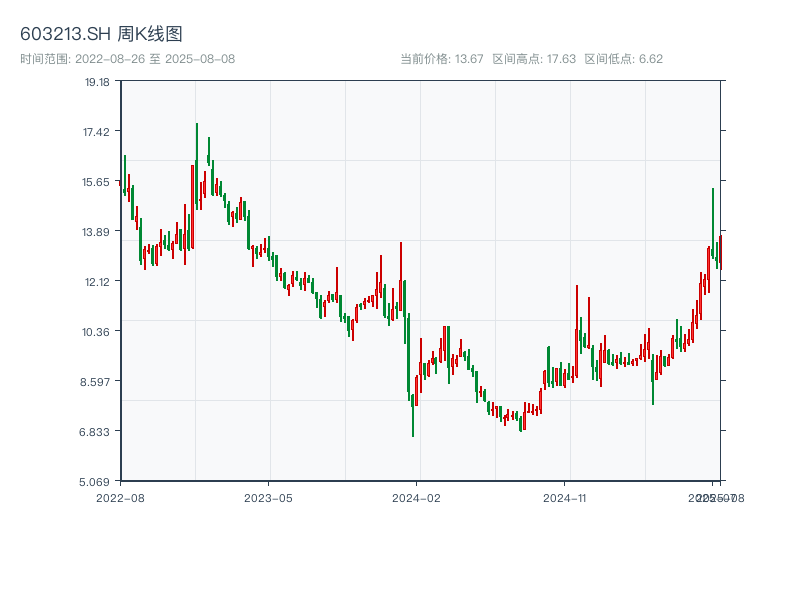Screen dimensions: 800x600
Task: Click the 19.18 y-axis value
Action: tap(97, 82)
